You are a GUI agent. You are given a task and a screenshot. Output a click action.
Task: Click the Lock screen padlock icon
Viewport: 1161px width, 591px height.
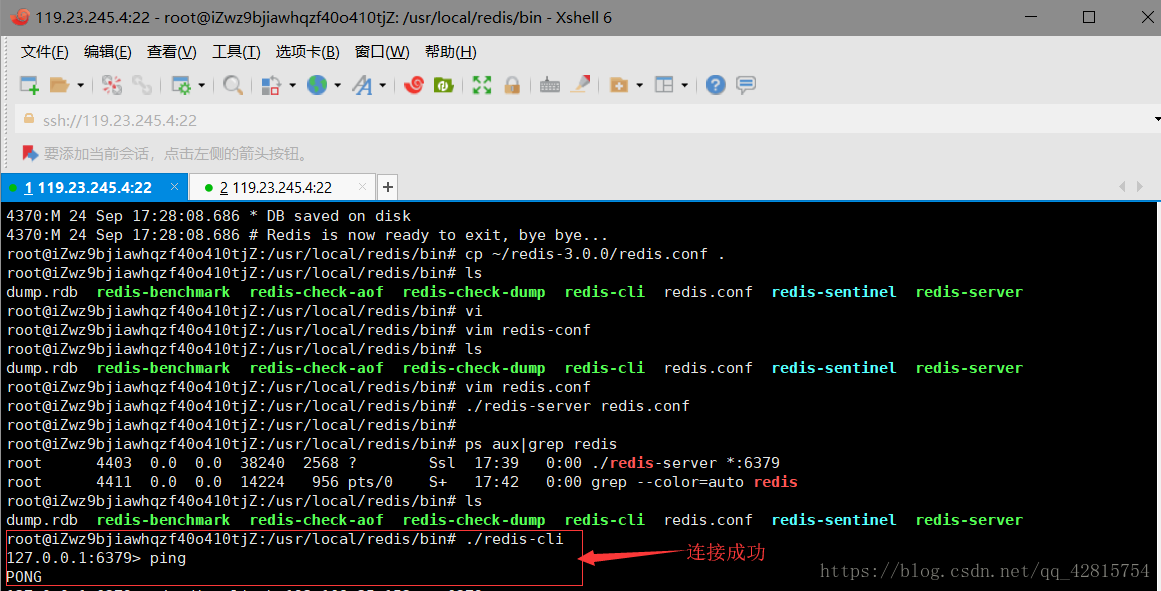(x=512, y=85)
